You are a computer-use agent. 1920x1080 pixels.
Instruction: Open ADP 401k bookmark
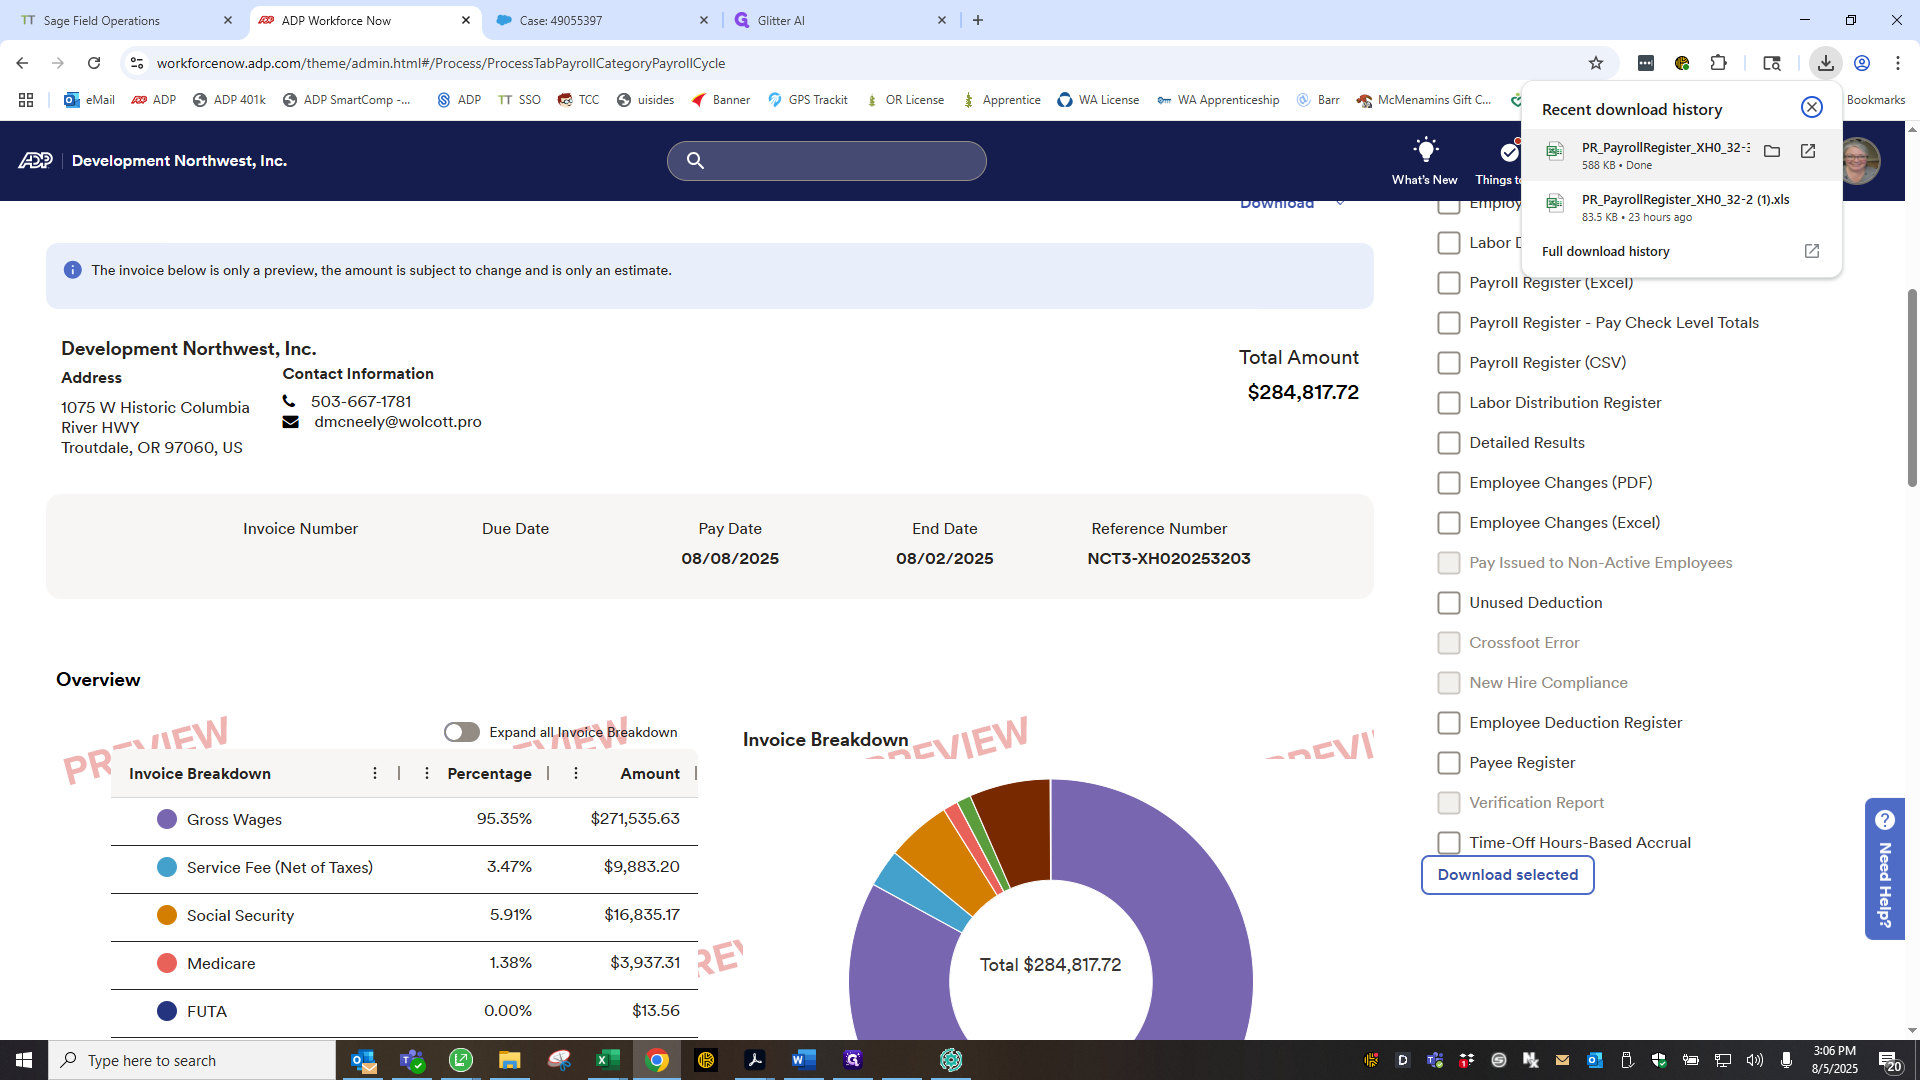coord(229,100)
